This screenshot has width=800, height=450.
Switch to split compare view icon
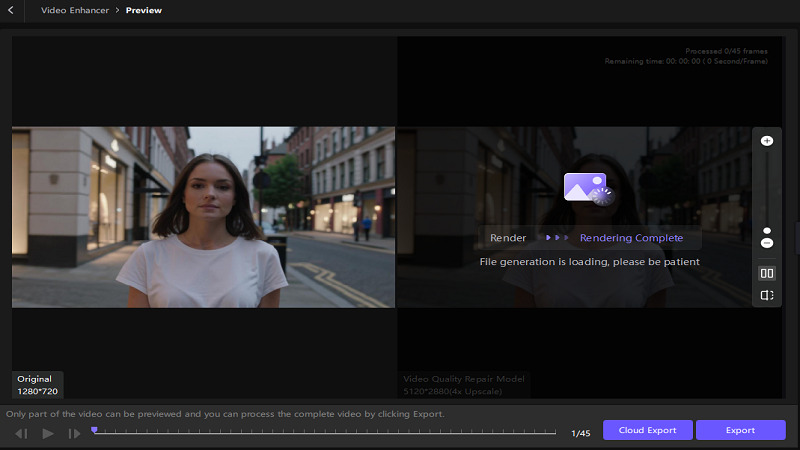[767, 295]
